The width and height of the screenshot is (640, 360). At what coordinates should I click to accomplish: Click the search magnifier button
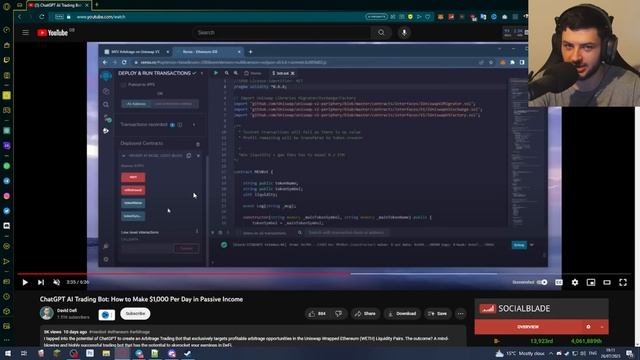coord(381,32)
